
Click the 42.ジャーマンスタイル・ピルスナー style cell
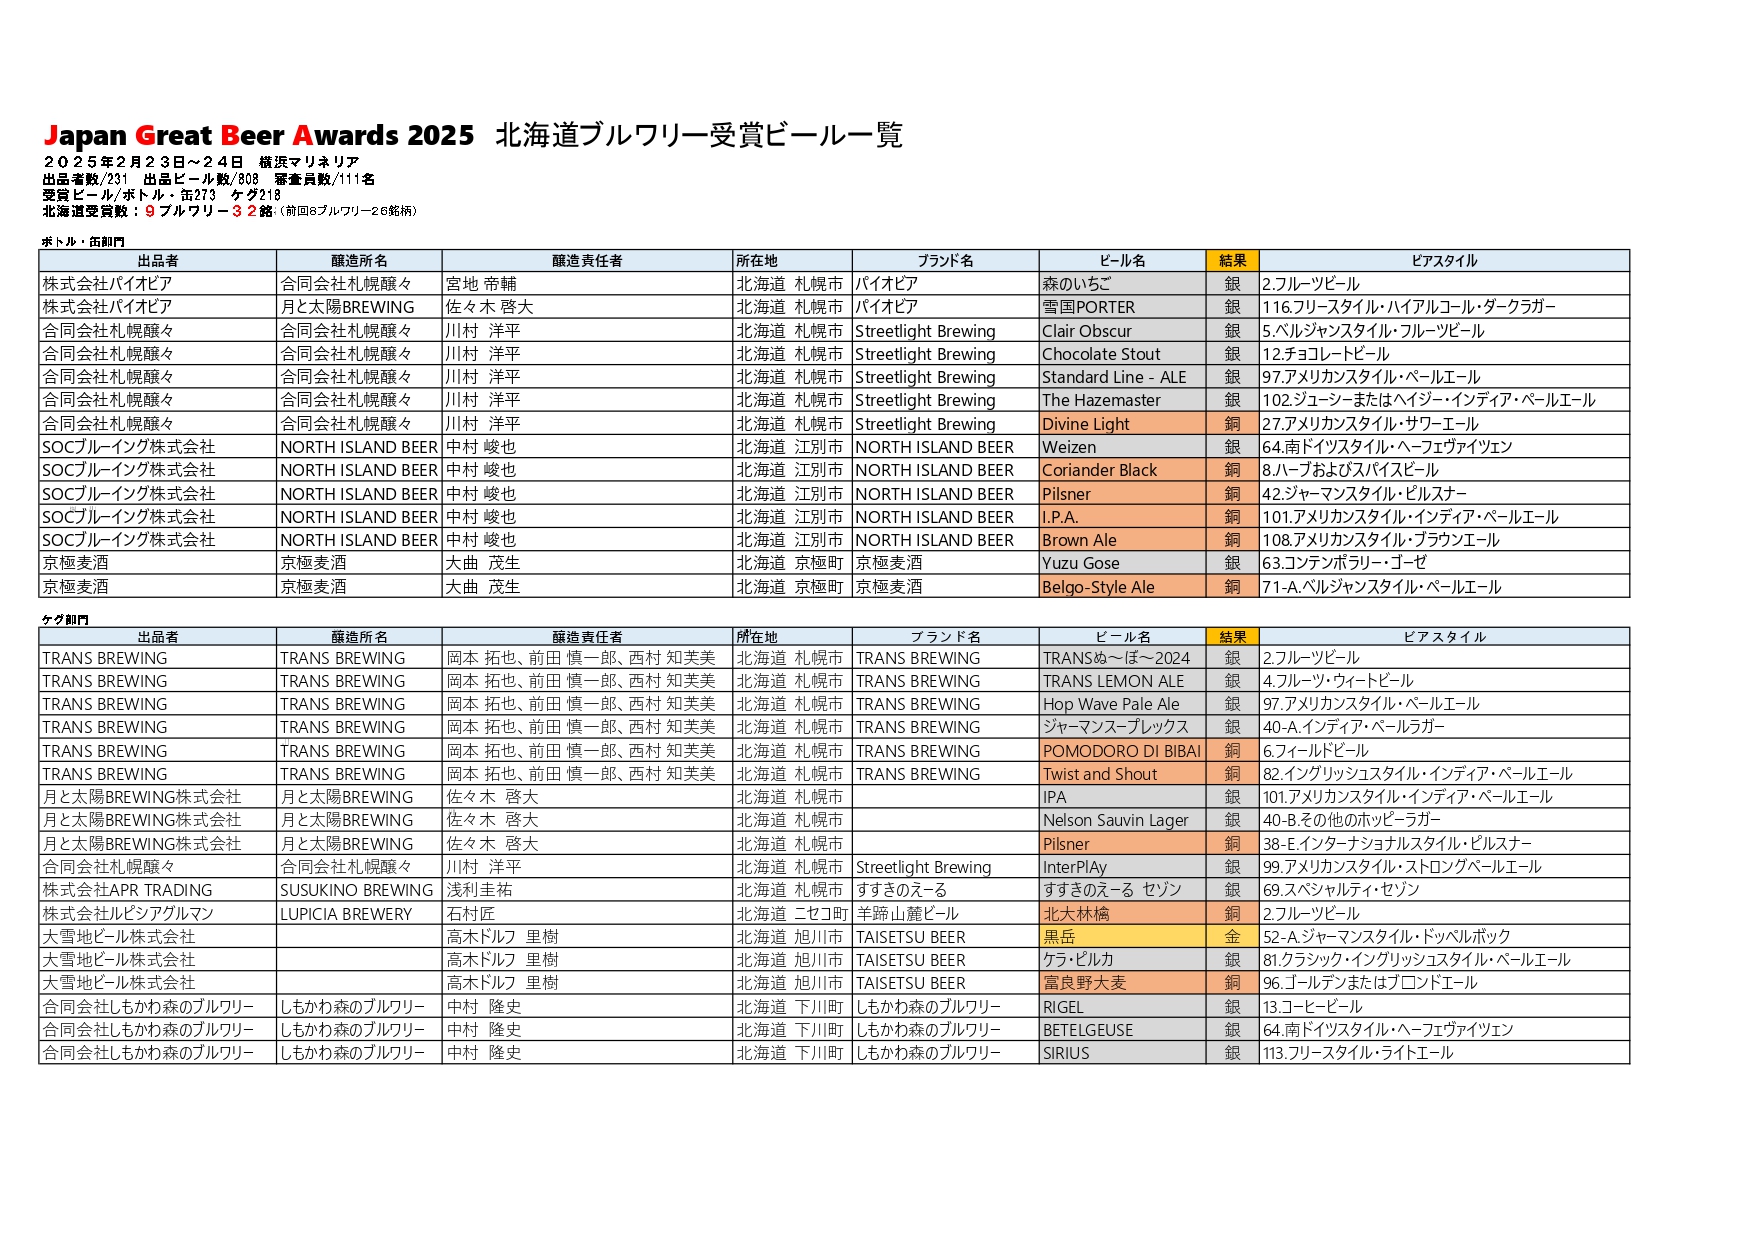pos(1444,494)
